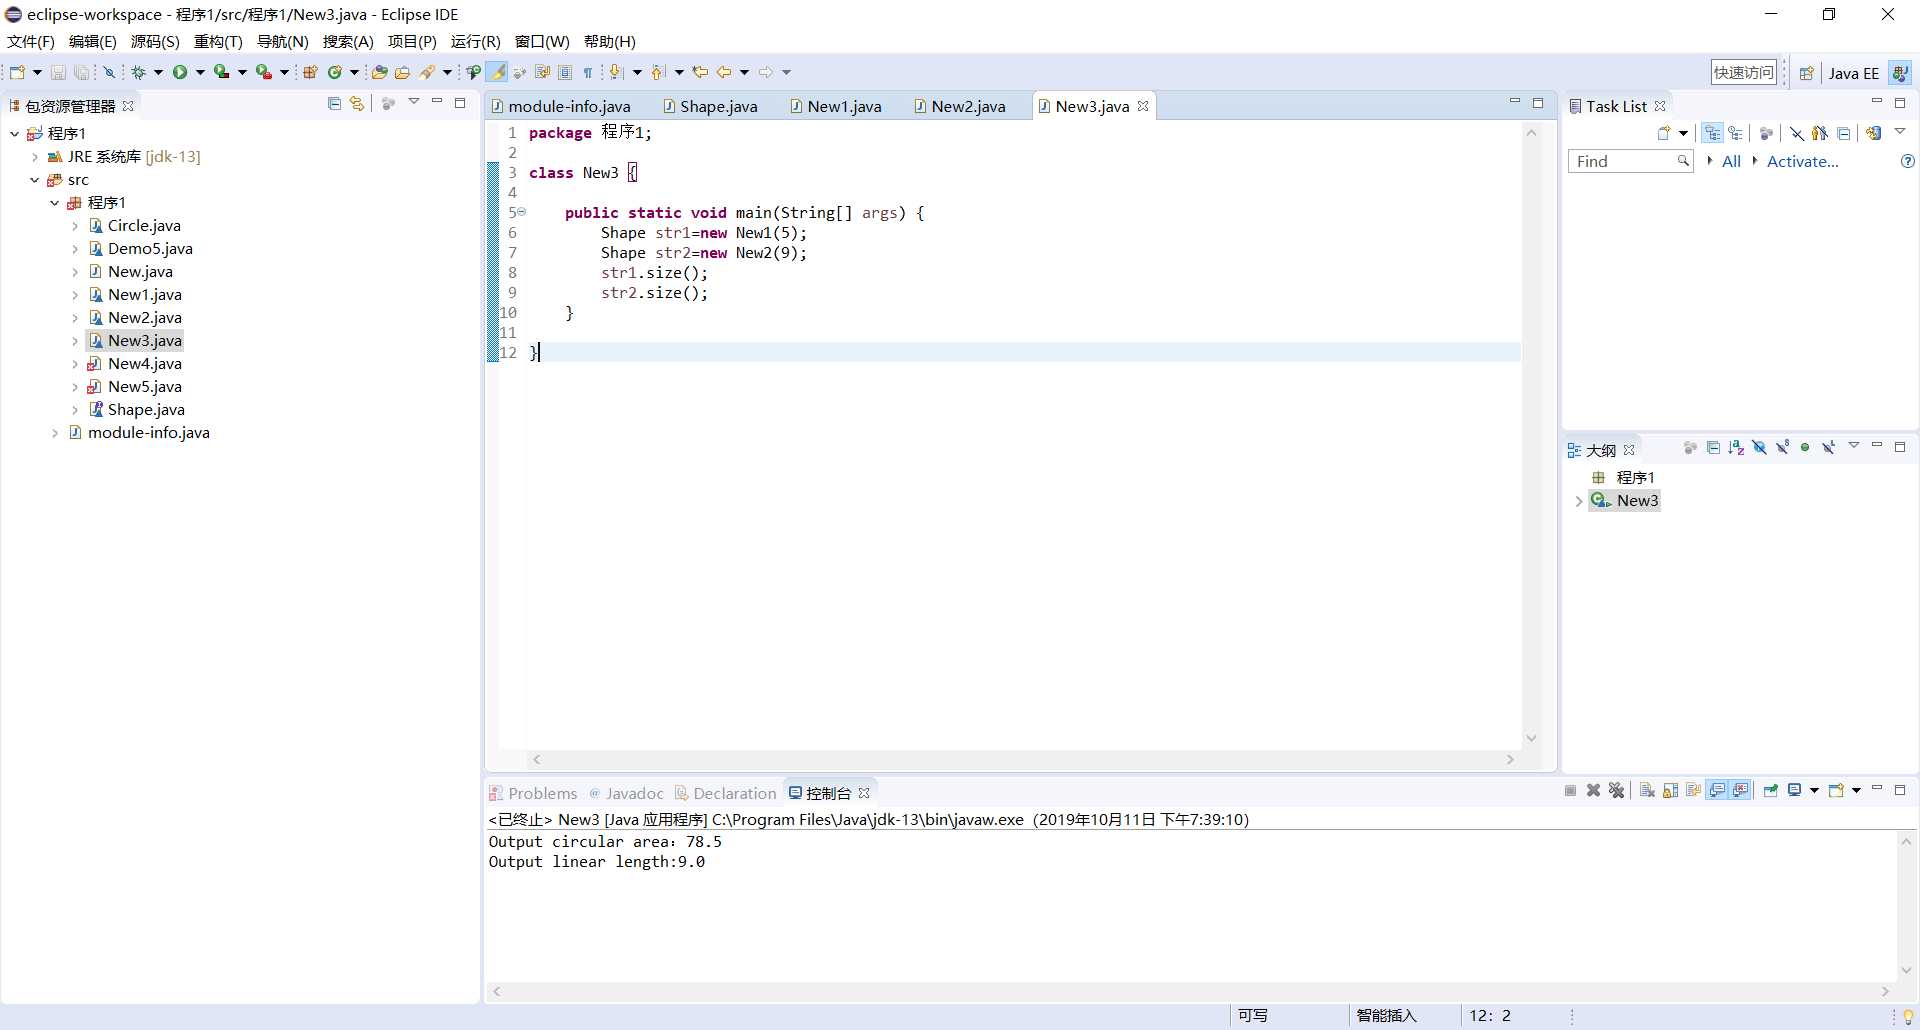Click the Next Annotation arrow icon
The height and width of the screenshot is (1030, 1920).
[617, 72]
